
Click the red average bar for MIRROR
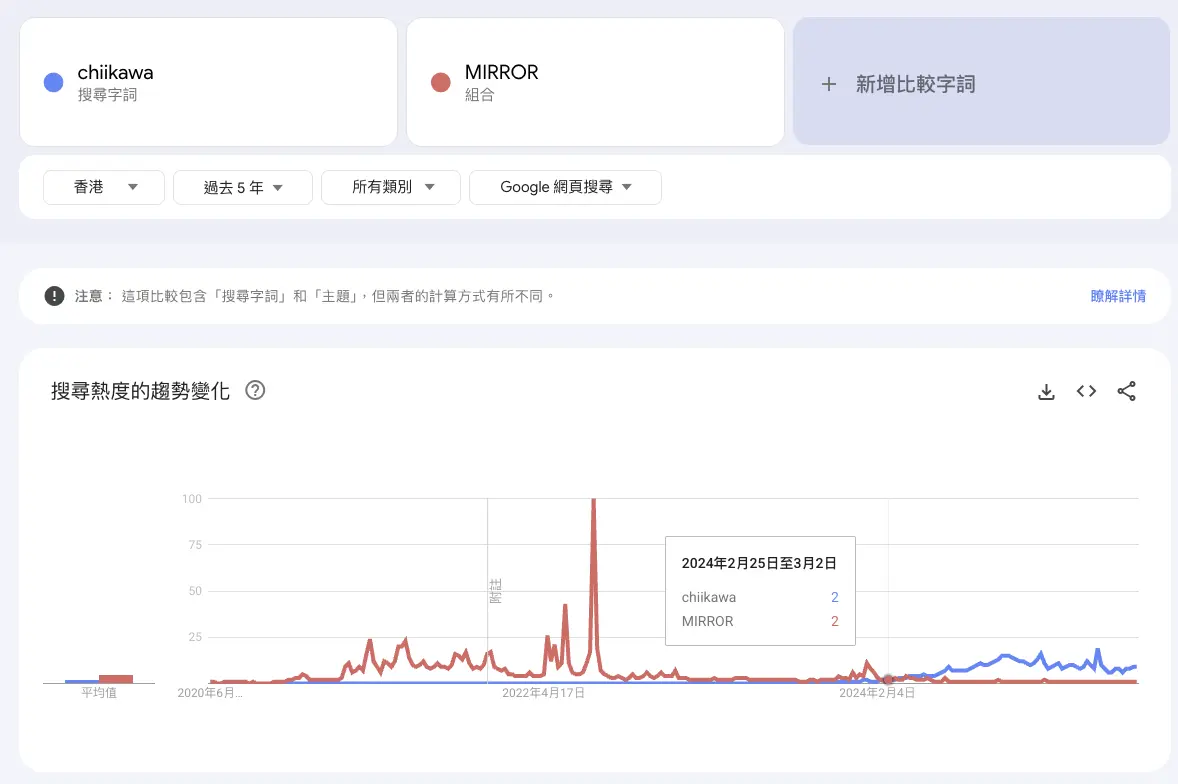(116, 679)
